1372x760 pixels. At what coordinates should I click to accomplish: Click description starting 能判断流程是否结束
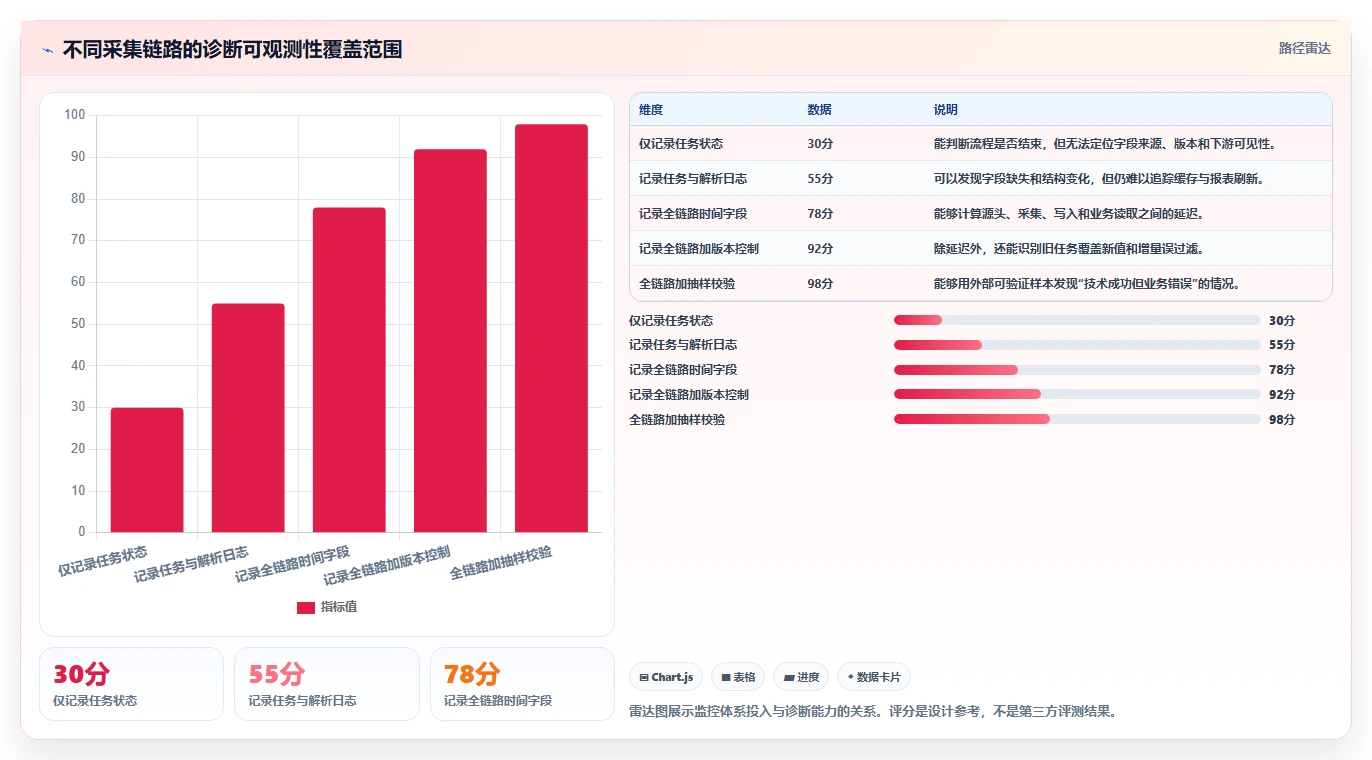(1104, 144)
